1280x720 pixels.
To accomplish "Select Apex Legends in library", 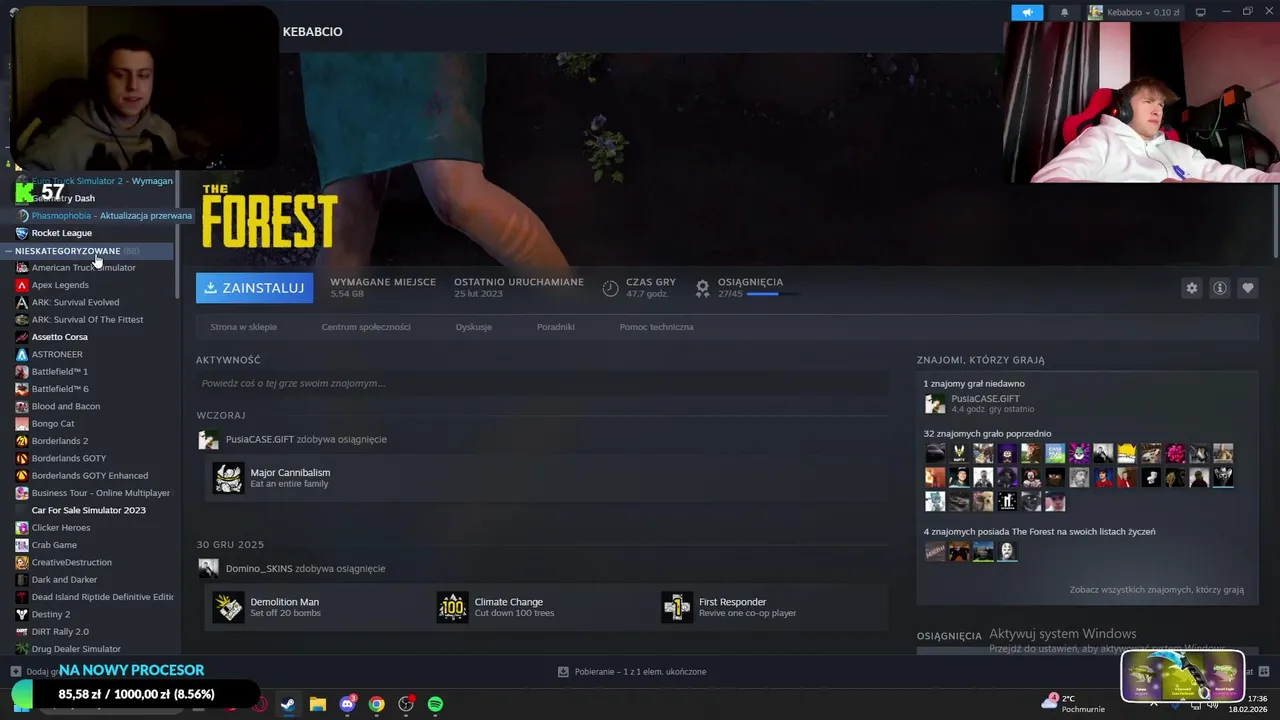I will pos(60,285).
